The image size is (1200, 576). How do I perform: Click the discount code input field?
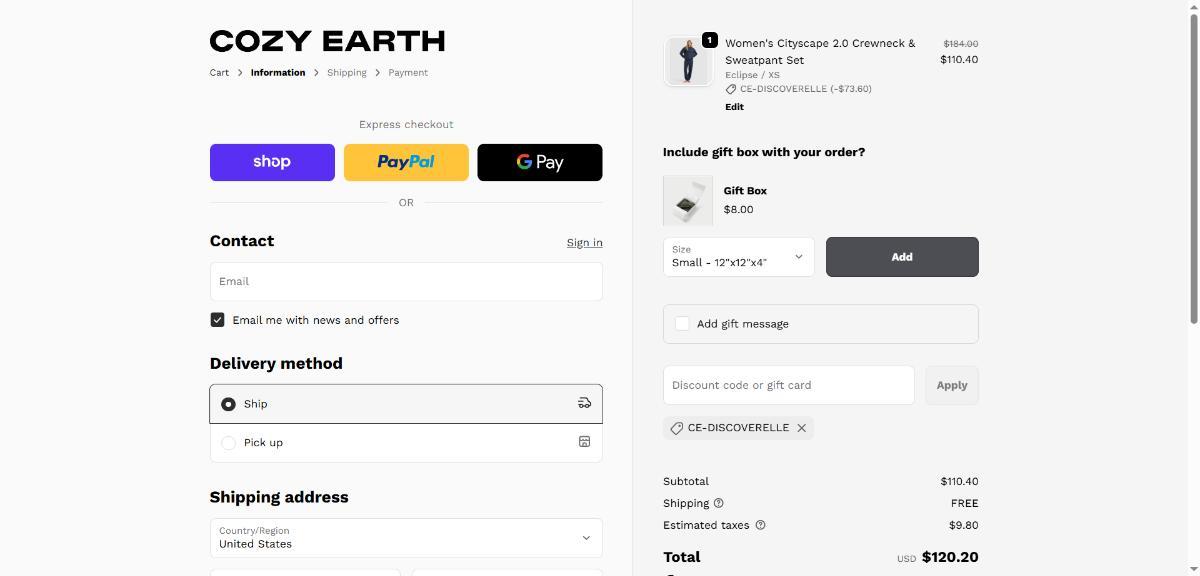coord(788,385)
